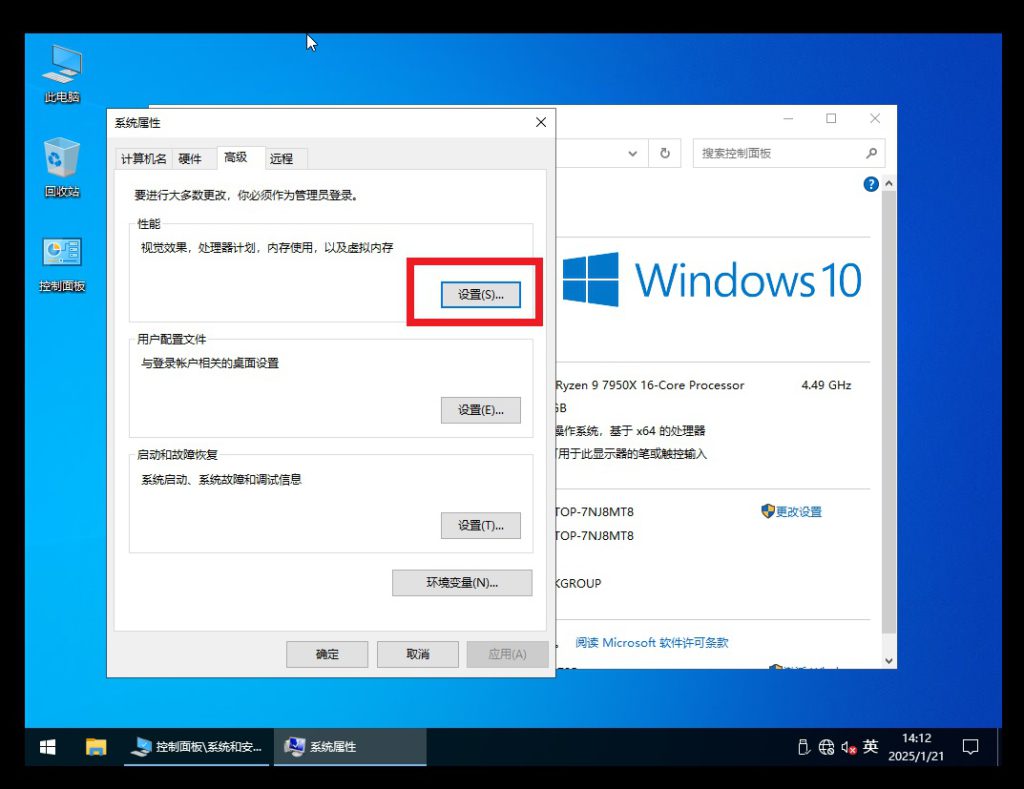Click the scrollbar down arrow
1024x789 pixels.
pos(888,660)
